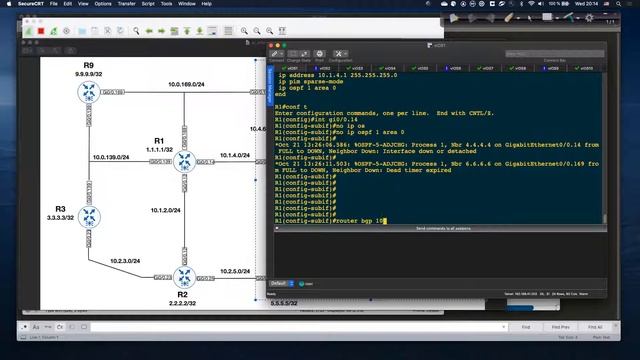Click the Session Manager side tab
Image resolution: width=640 pixels, height=360 pixels.
270,85
